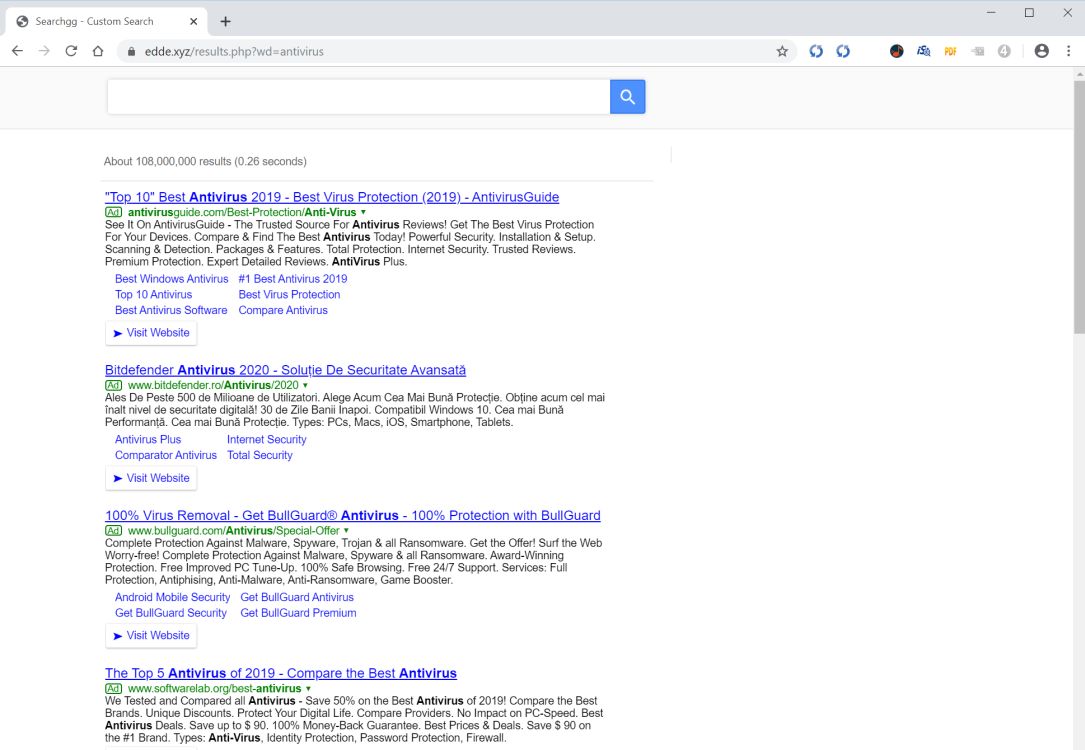
Task: Open the Chrome profile avatar
Action: pyautogui.click(x=1041, y=51)
